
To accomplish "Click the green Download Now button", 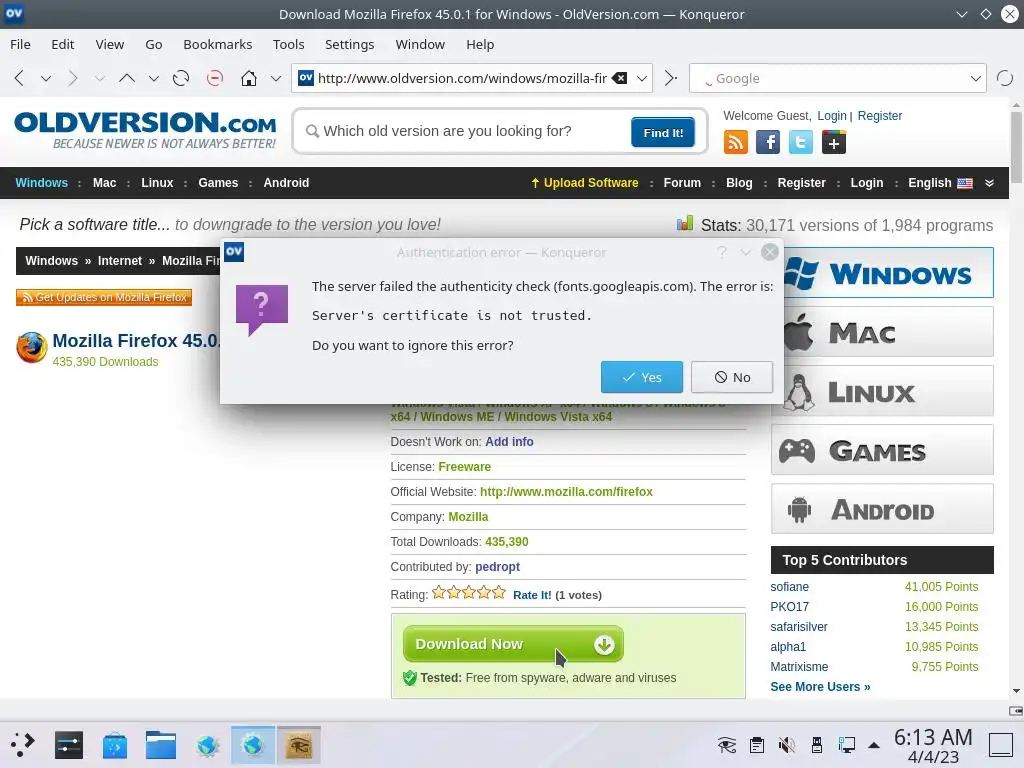I will coord(513,644).
